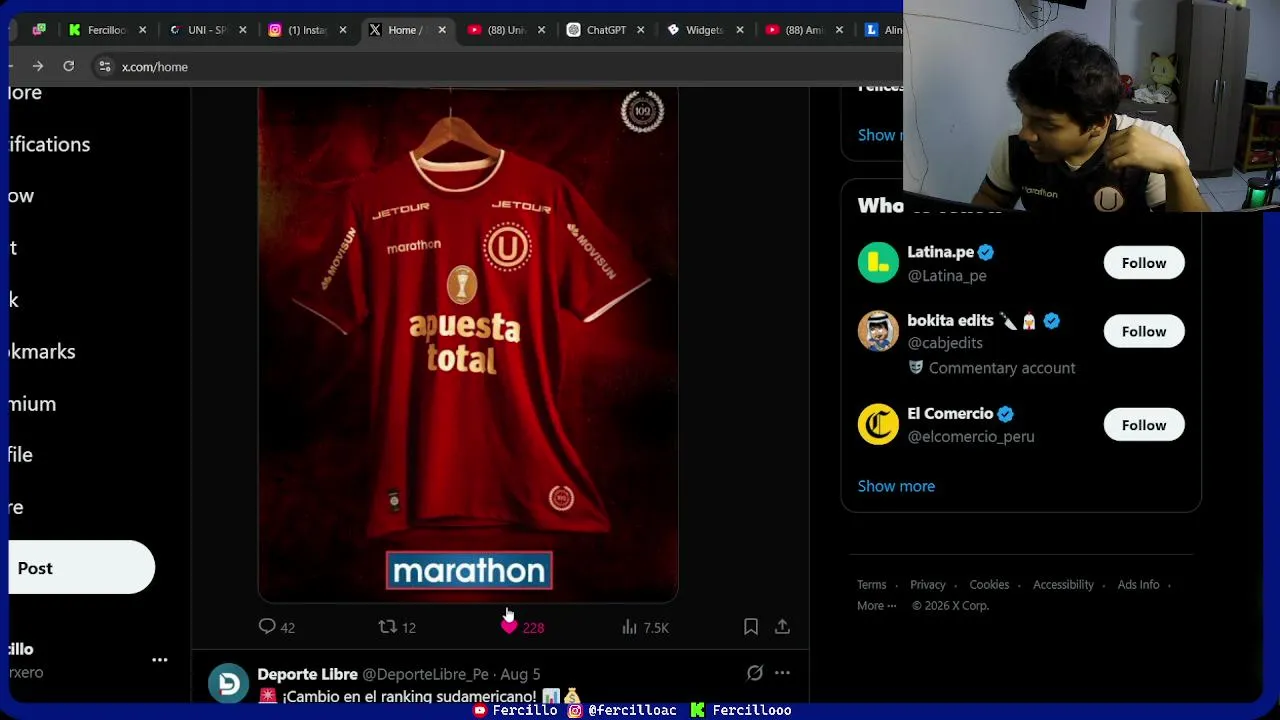Follow bokita edits
Screen dimensions: 1280x720
click(x=1144, y=331)
